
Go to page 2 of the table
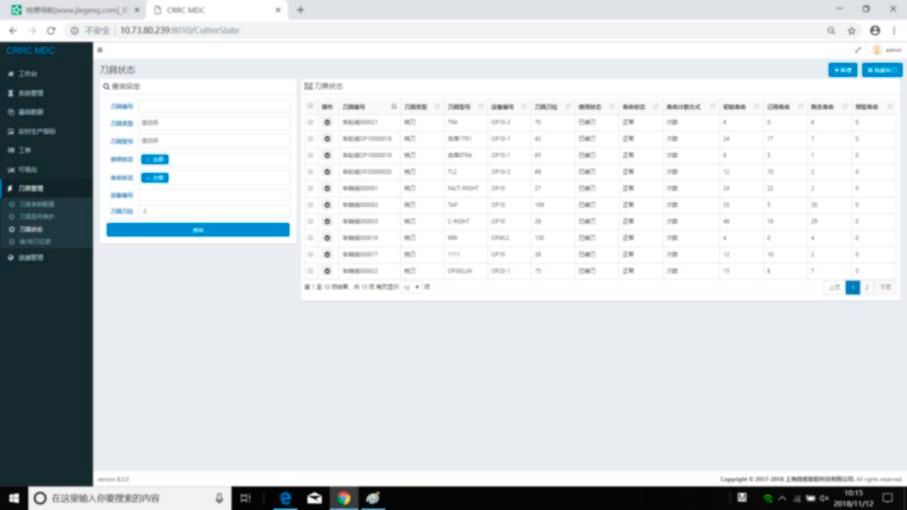tap(867, 287)
